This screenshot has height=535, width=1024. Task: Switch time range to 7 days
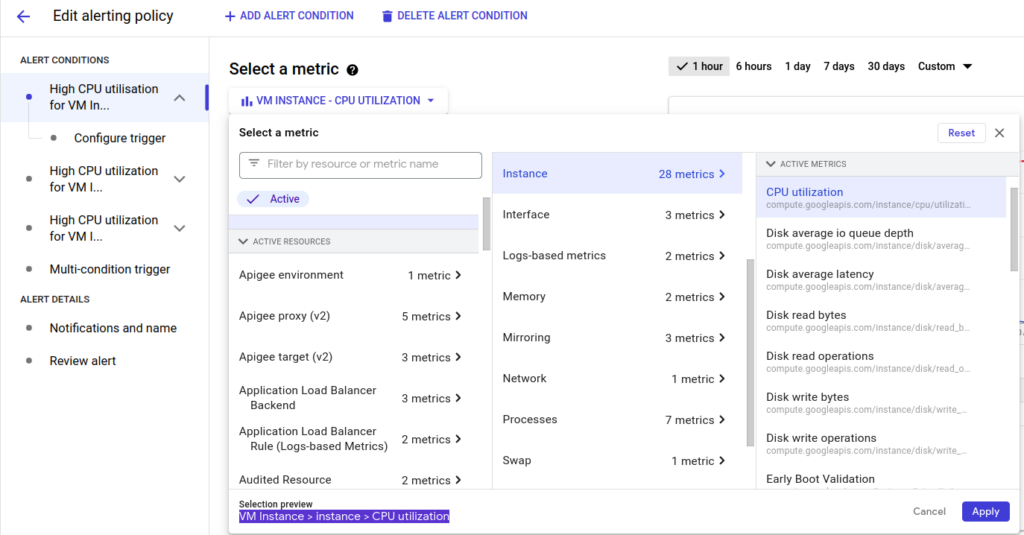pyautogui.click(x=838, y=66)
